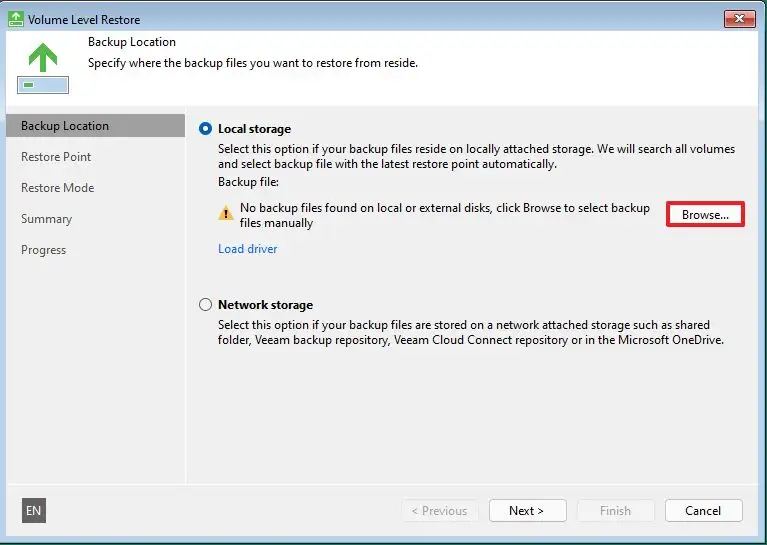767x545 pixels.
Task: Go to the Backup Location step
Action: point(95,126)
